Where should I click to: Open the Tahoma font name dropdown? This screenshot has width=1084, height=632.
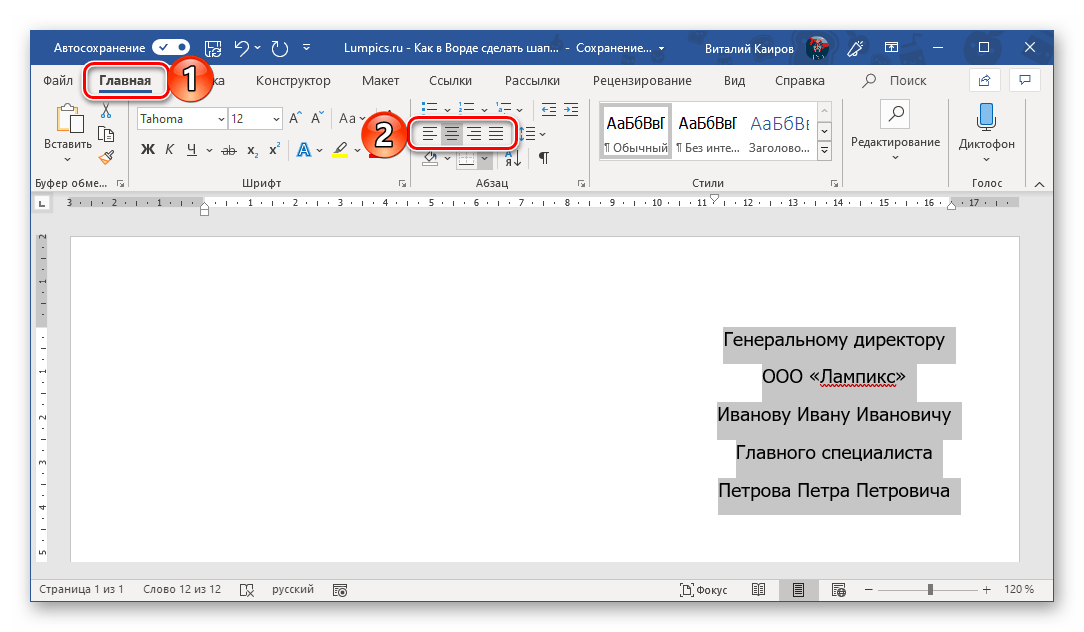[220, 119]
